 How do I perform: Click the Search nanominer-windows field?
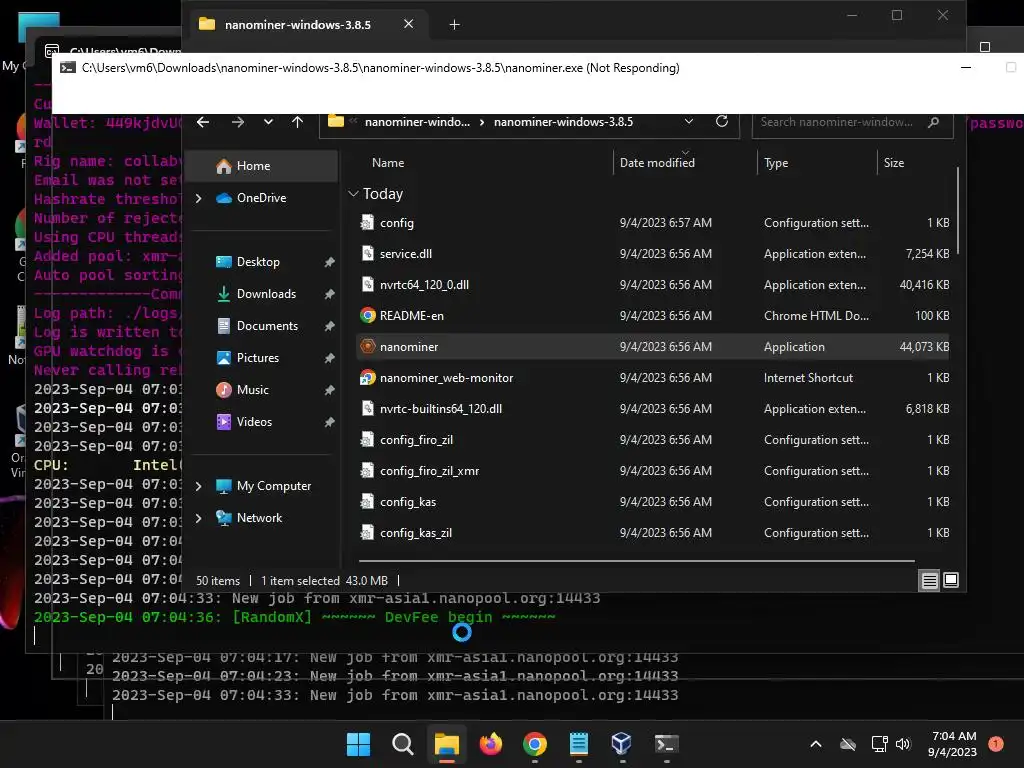point(852,122)
